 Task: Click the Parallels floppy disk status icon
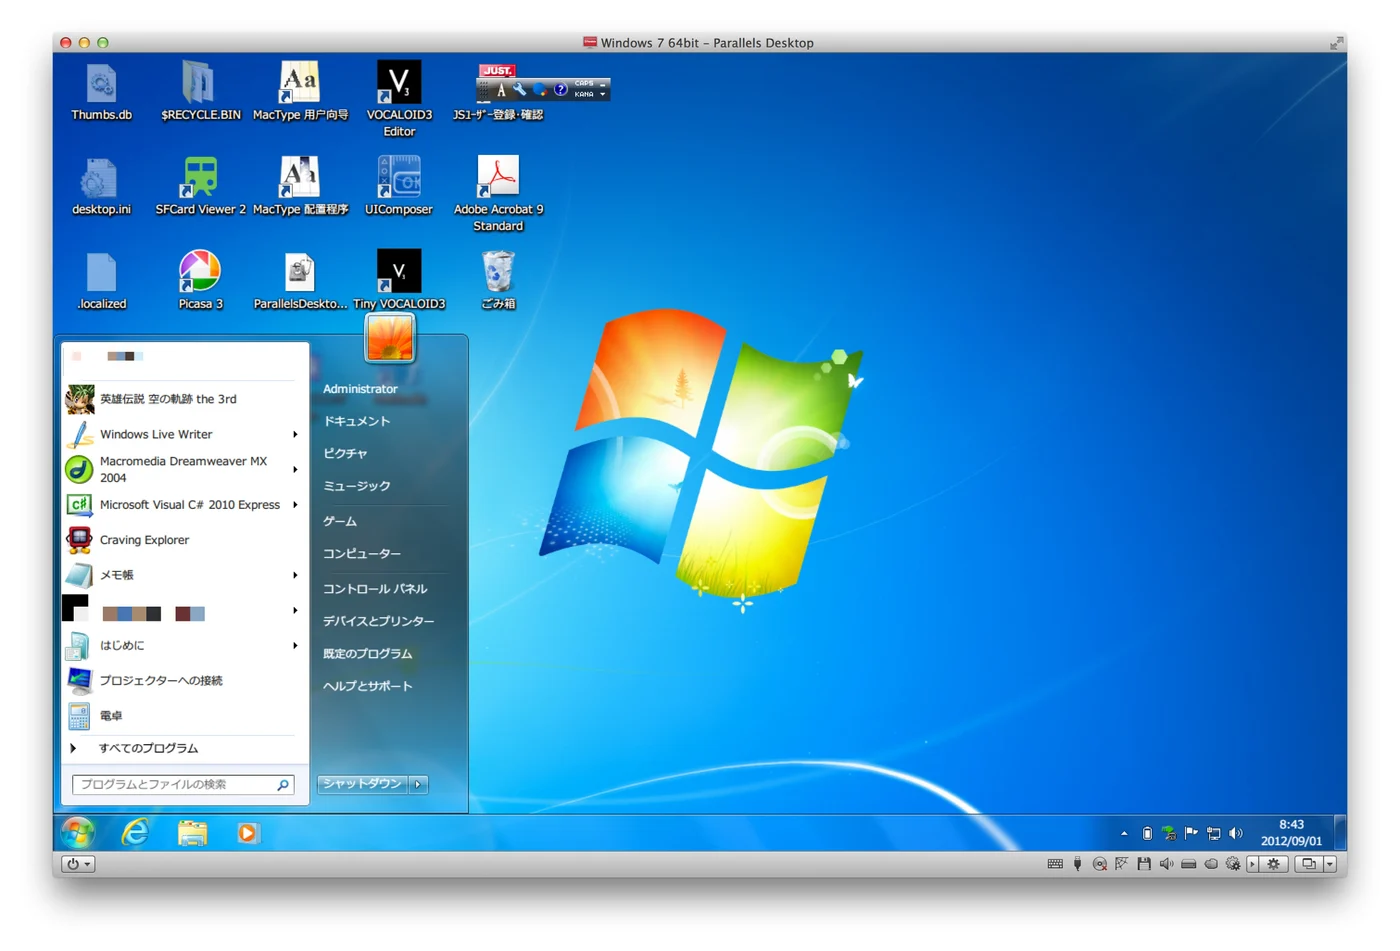tap(1144, 864)
